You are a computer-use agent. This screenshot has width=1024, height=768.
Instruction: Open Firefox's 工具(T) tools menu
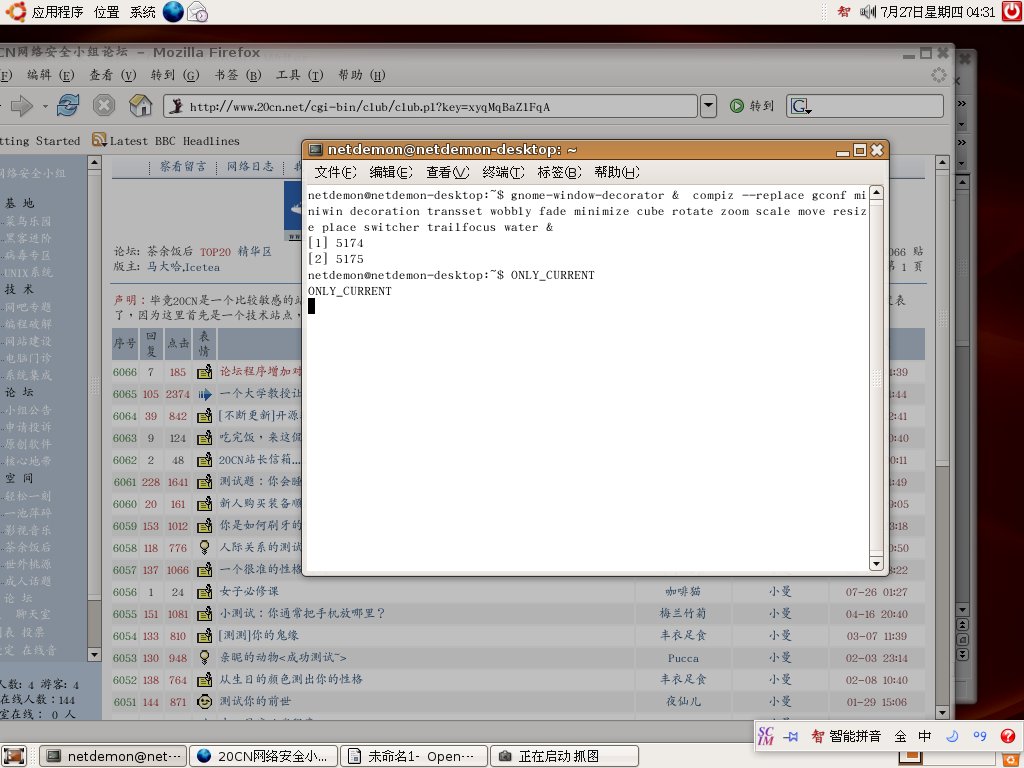[299, 75]
